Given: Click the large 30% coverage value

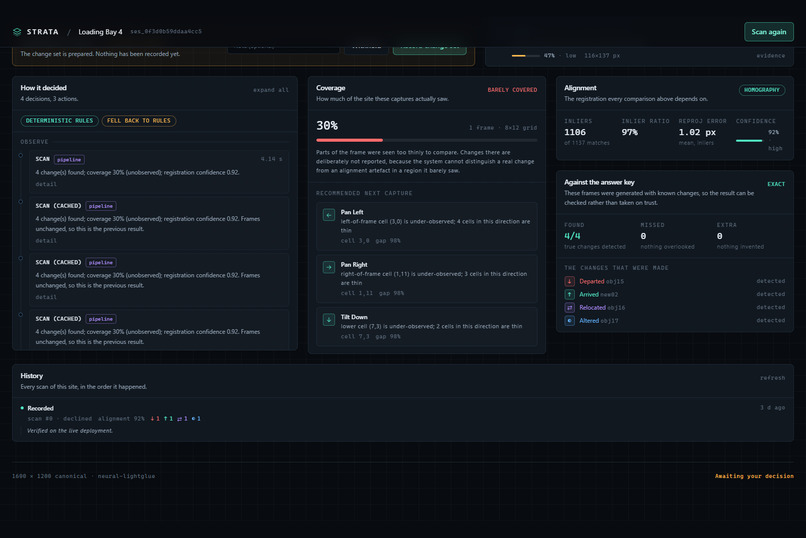Looking at the screenshot, I should (327, 125).
